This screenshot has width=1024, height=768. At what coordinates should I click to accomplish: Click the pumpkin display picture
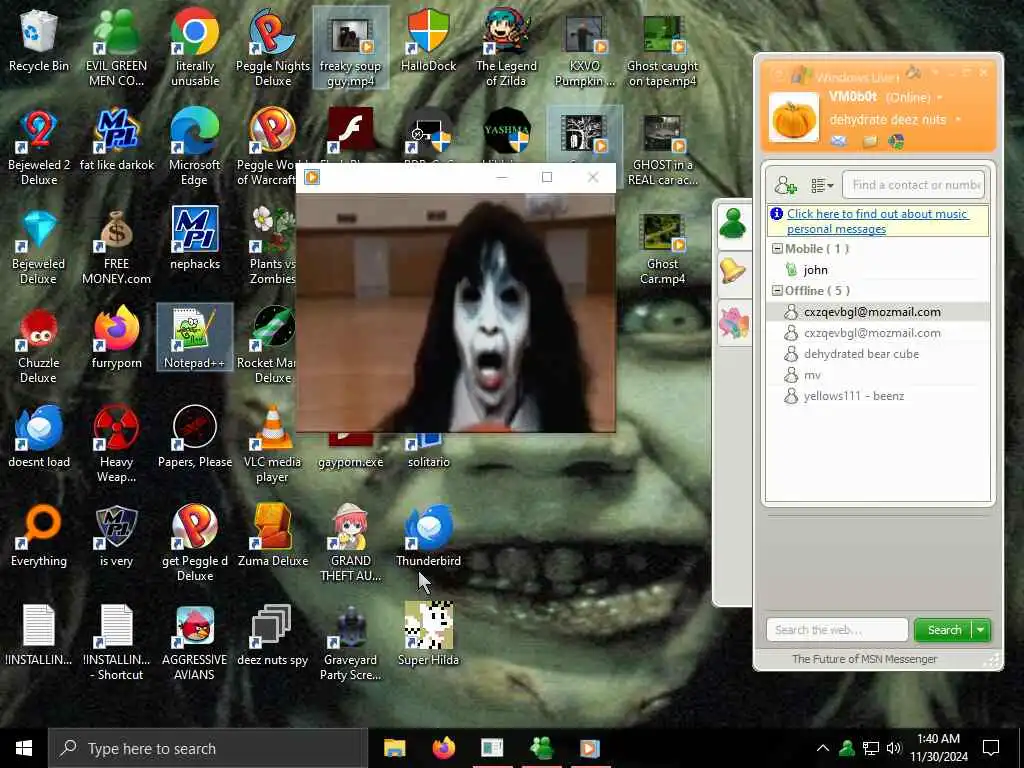[793, 118]
